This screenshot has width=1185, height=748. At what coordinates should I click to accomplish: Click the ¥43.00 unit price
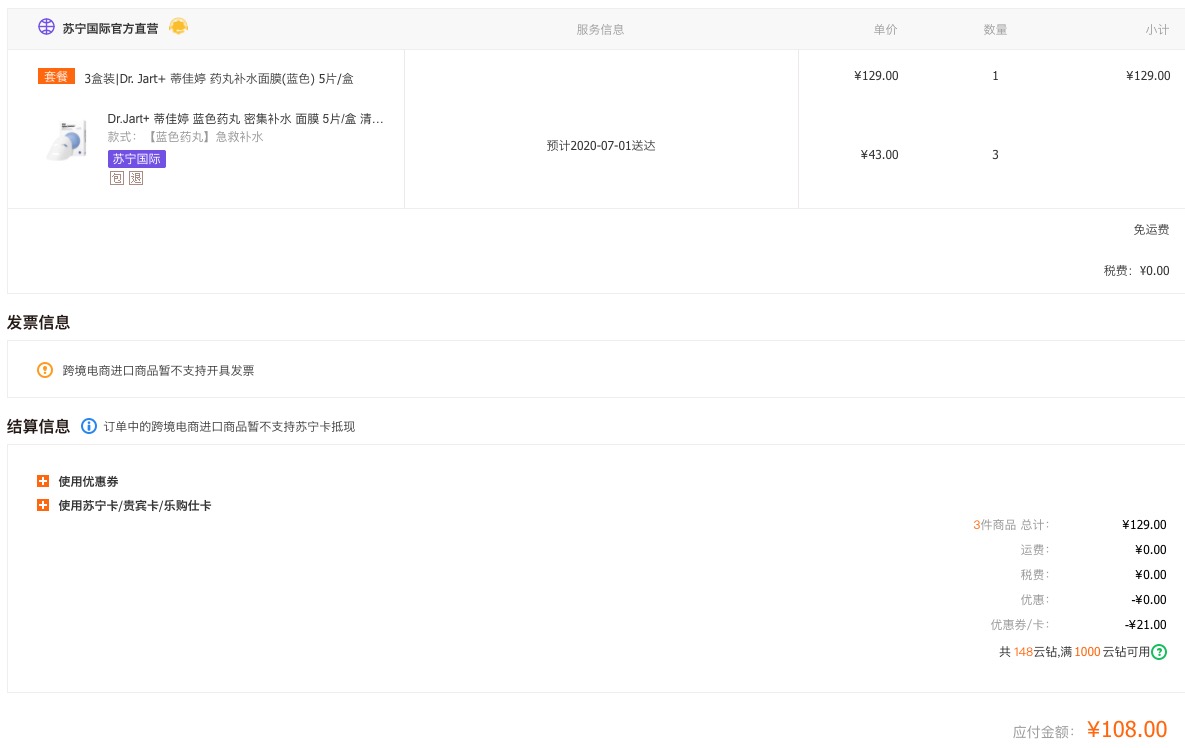pyautogui.click(x=880, y=155)
